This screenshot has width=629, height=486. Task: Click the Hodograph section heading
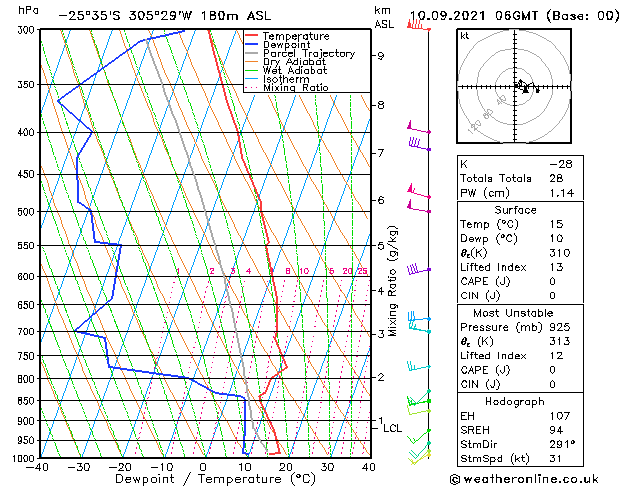tap(515, 401)
